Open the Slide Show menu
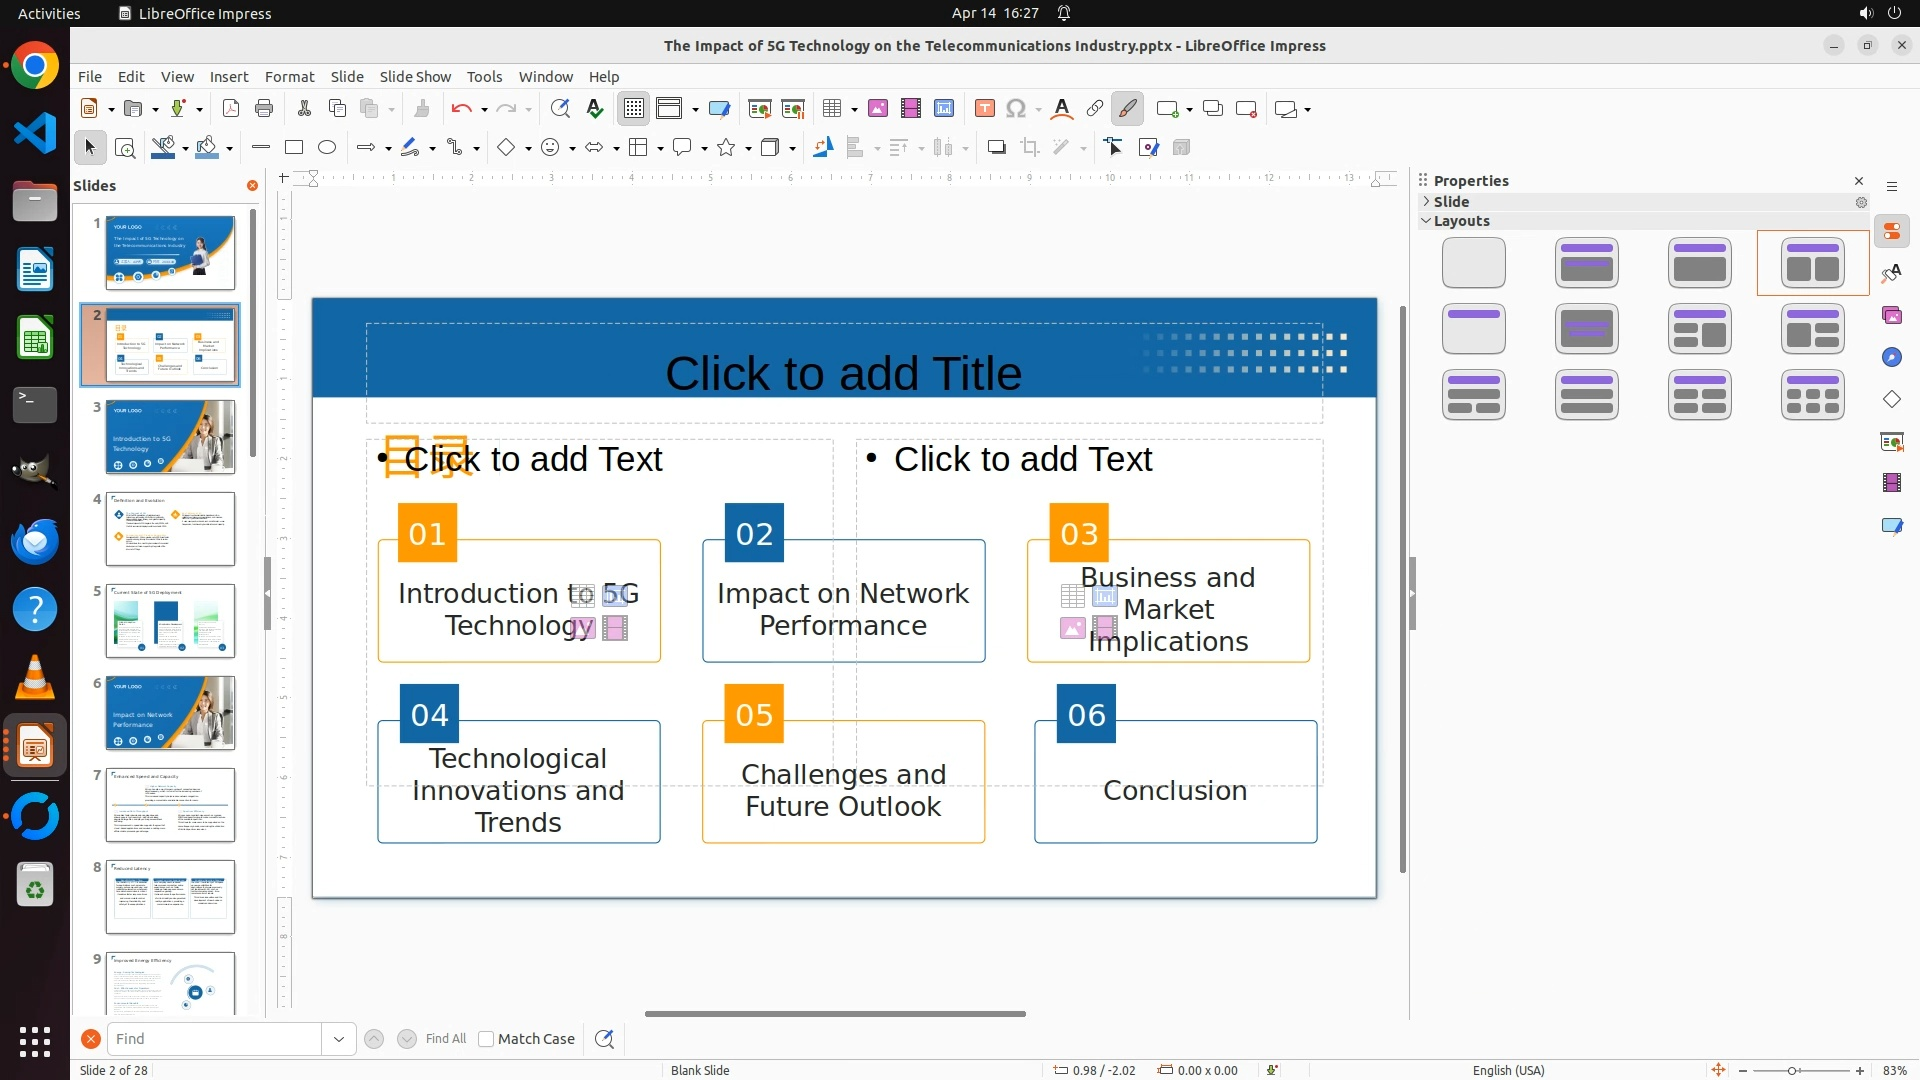 point(415,77)
